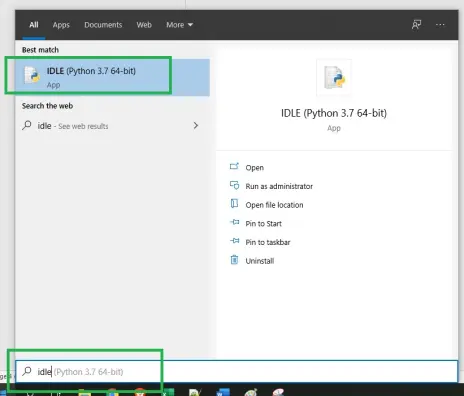This screenshot has width=464, height=396.
Task: Choose Run as administrator
Action: 279,186
